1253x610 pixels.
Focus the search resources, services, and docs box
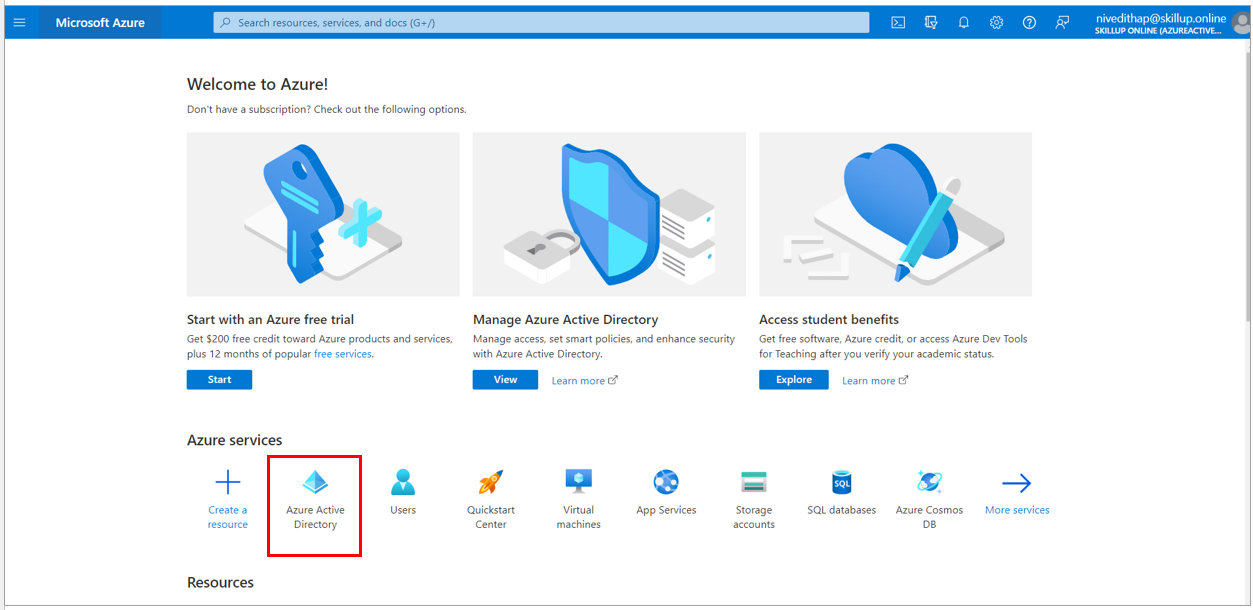coord(541,22)
